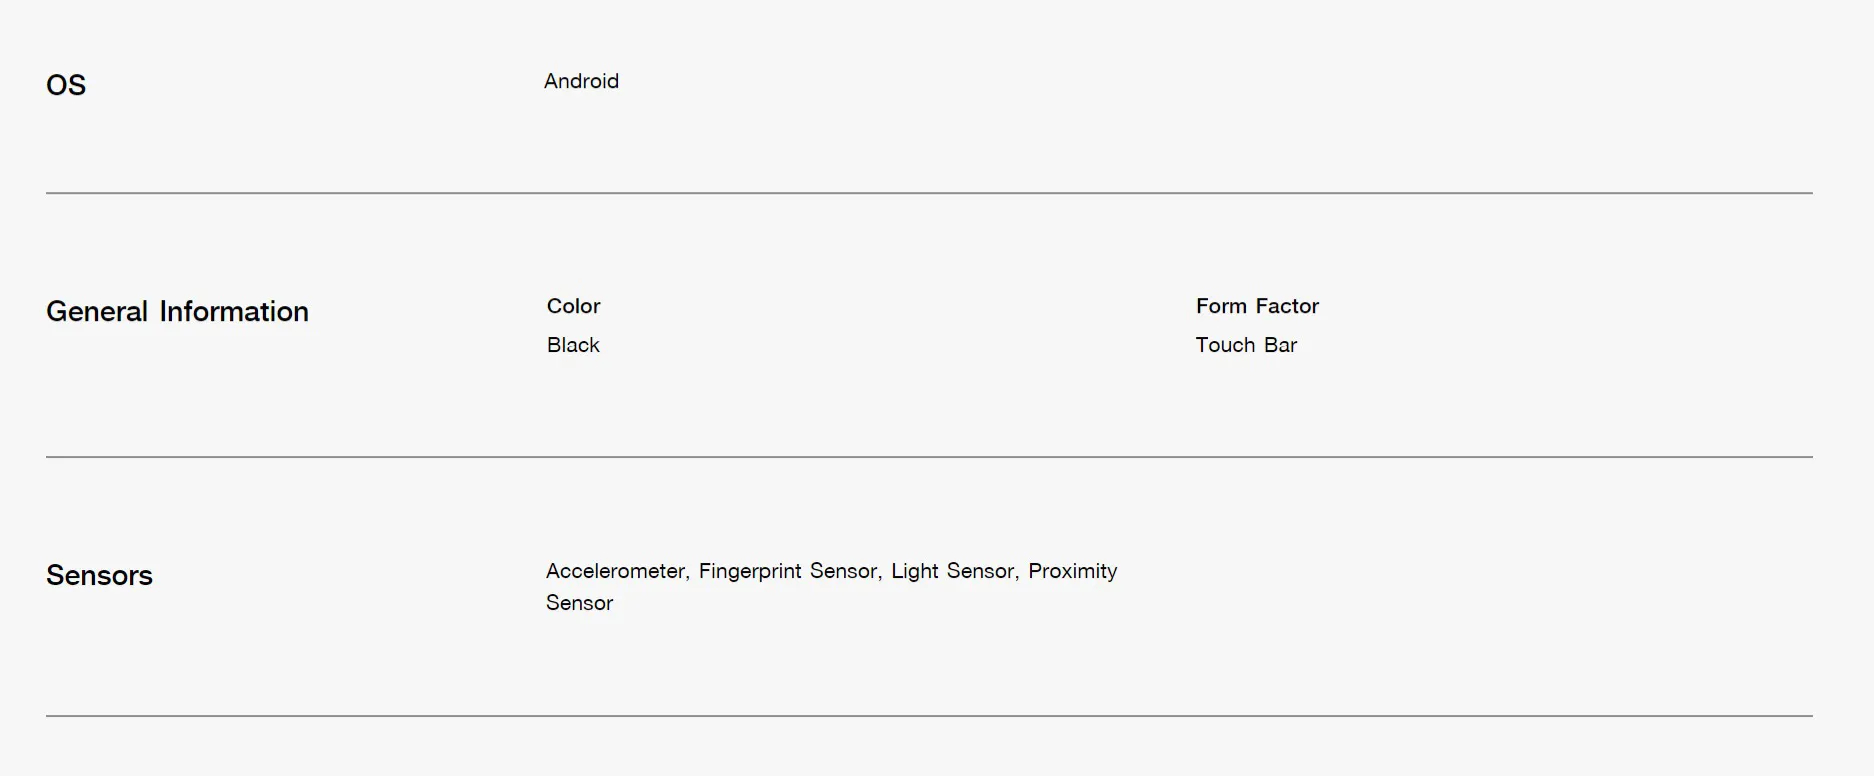Select the Black color value
The height and width of the screenshot is (776, 1874).
(x=573, y=345)
